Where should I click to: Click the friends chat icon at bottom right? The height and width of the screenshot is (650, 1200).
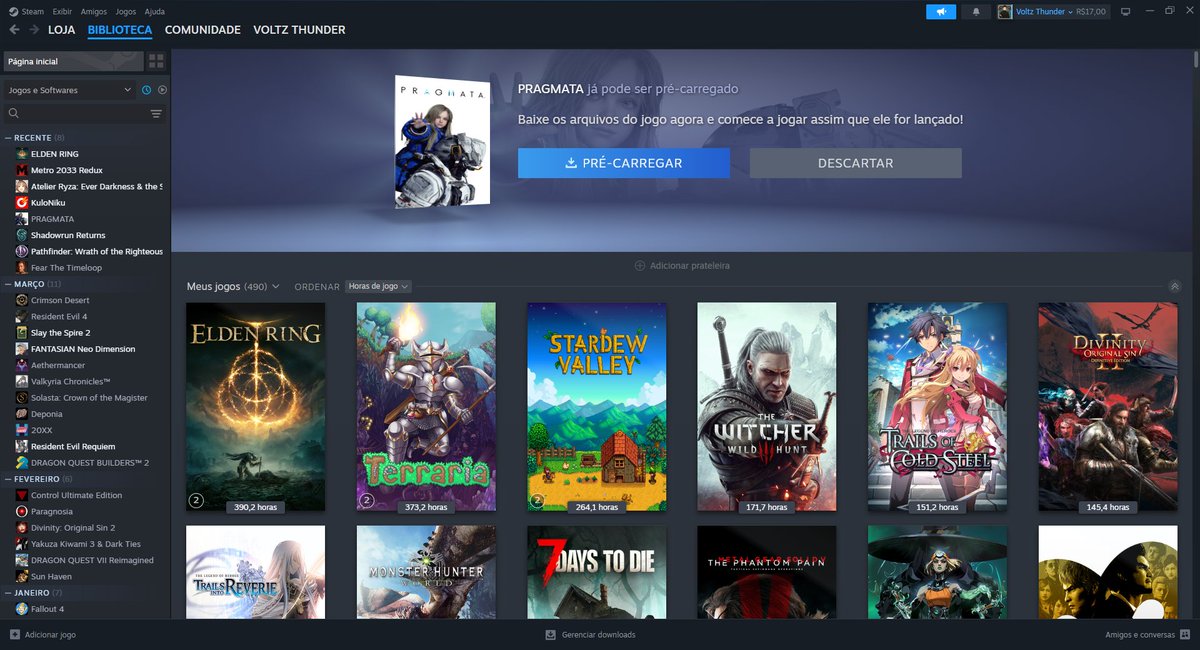point(1186,635)
